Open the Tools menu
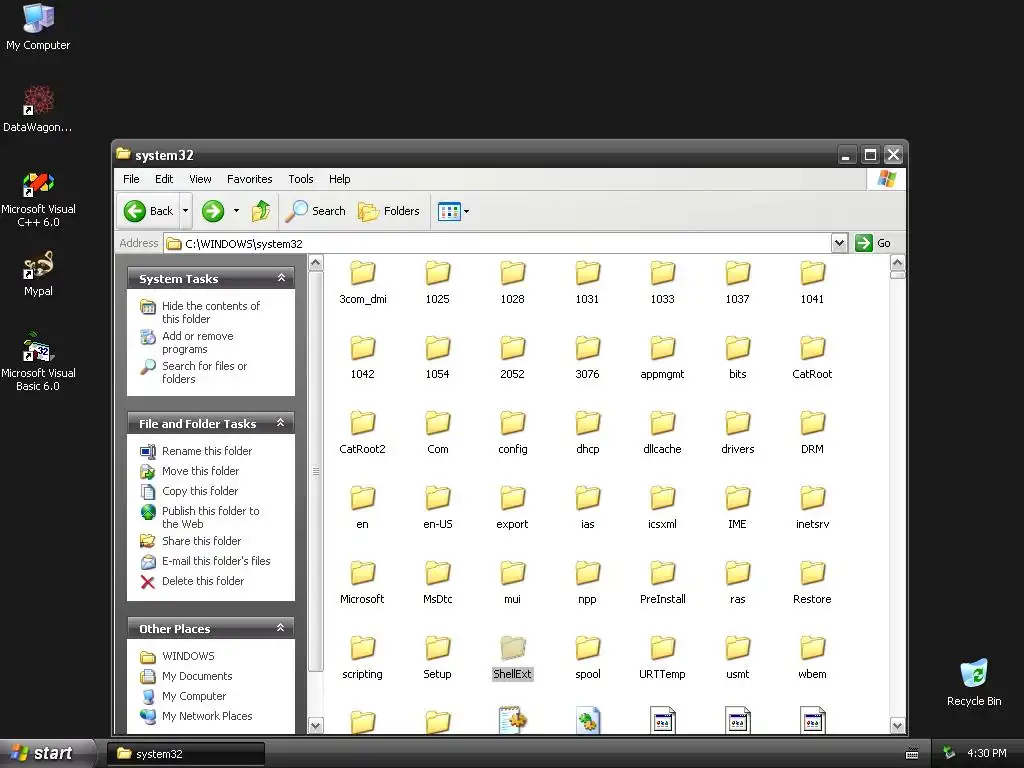1024x768 pixels. (x=301, y=179)
